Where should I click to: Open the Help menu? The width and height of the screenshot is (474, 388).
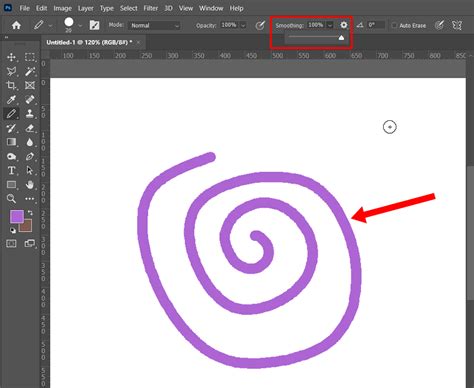click(236, 8)
